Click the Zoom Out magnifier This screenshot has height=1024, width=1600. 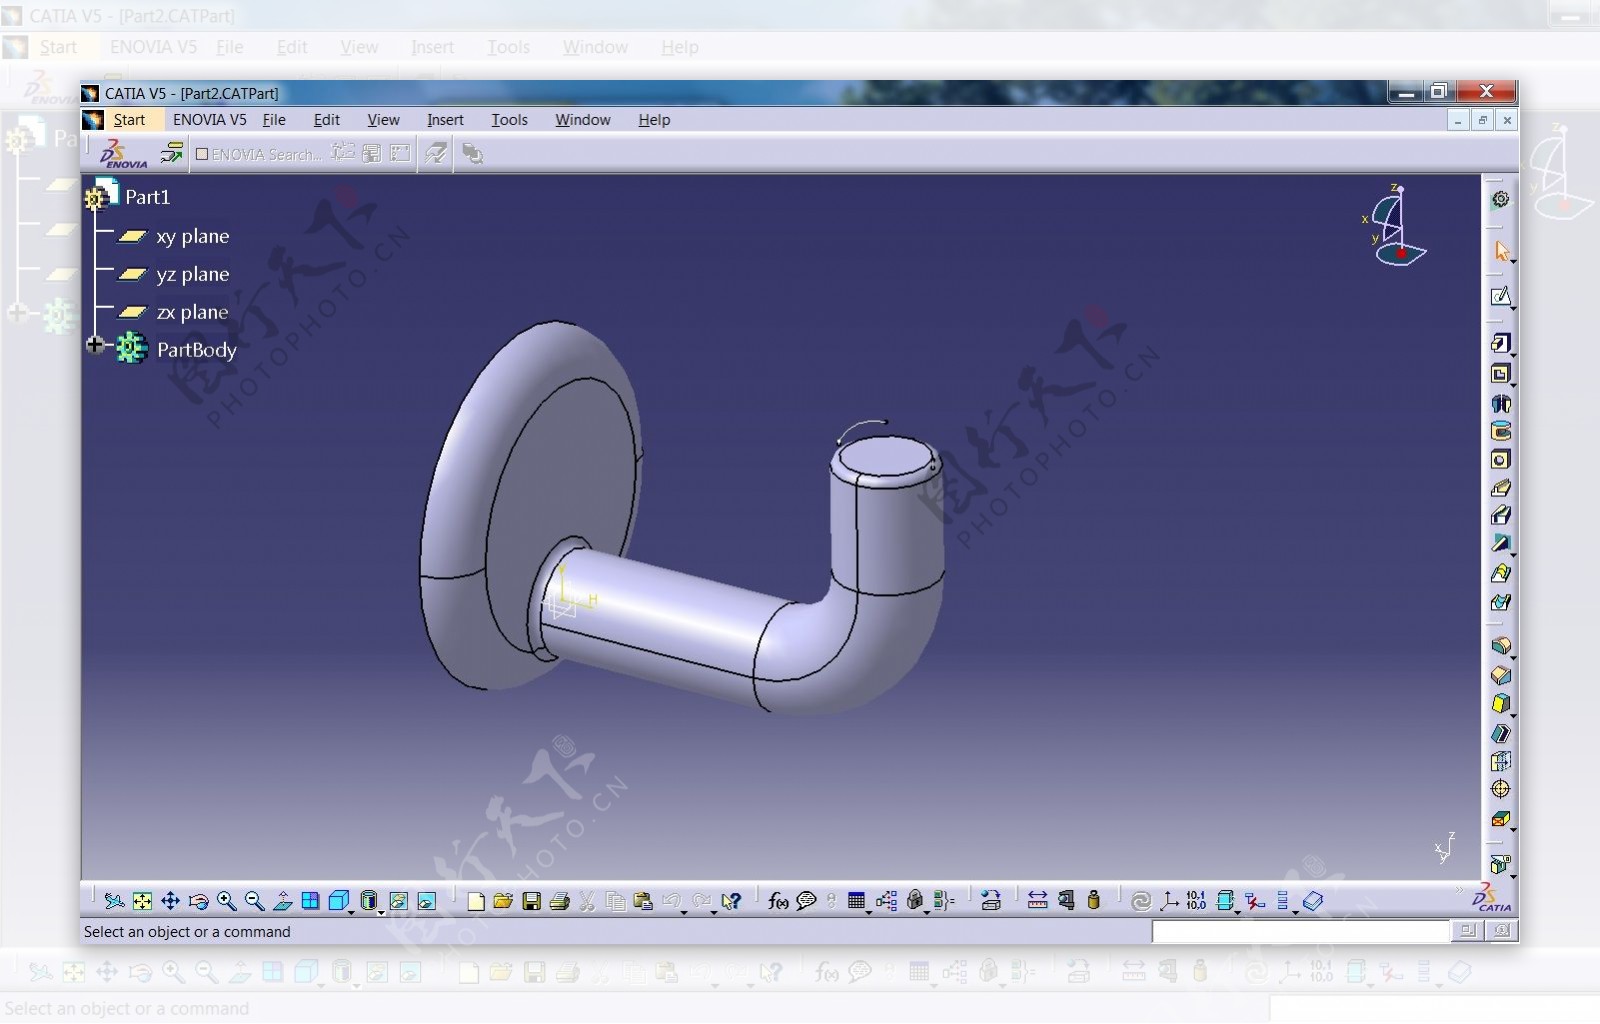coord(255,901)
